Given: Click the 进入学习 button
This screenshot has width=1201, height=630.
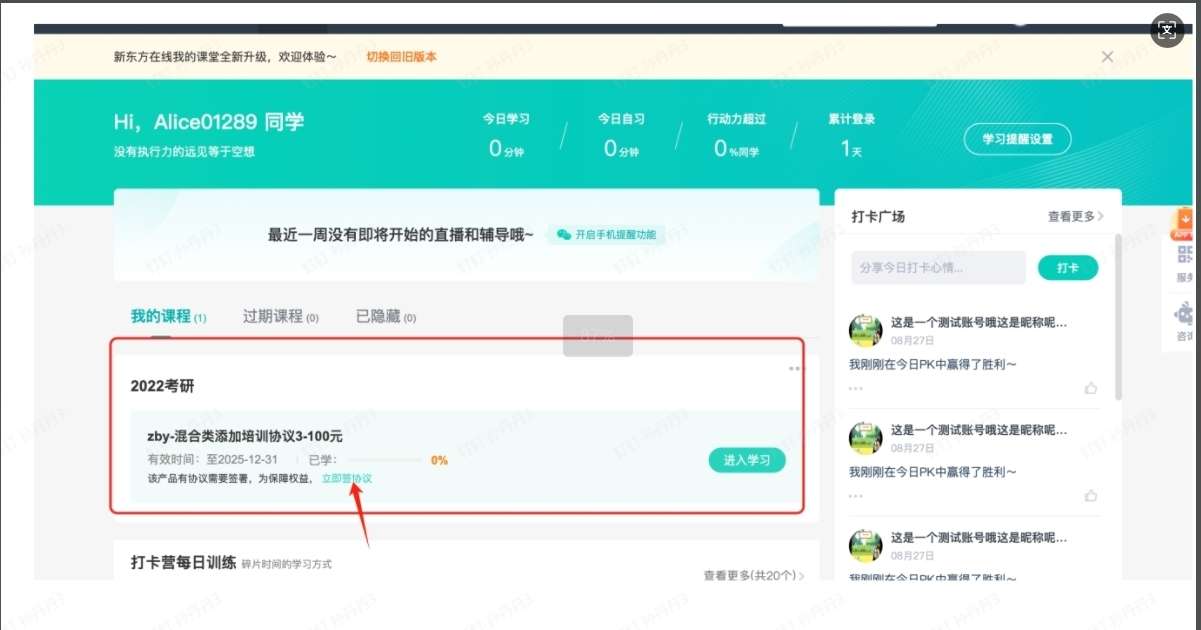Looking at the screenshot, I should coord(747,460).
